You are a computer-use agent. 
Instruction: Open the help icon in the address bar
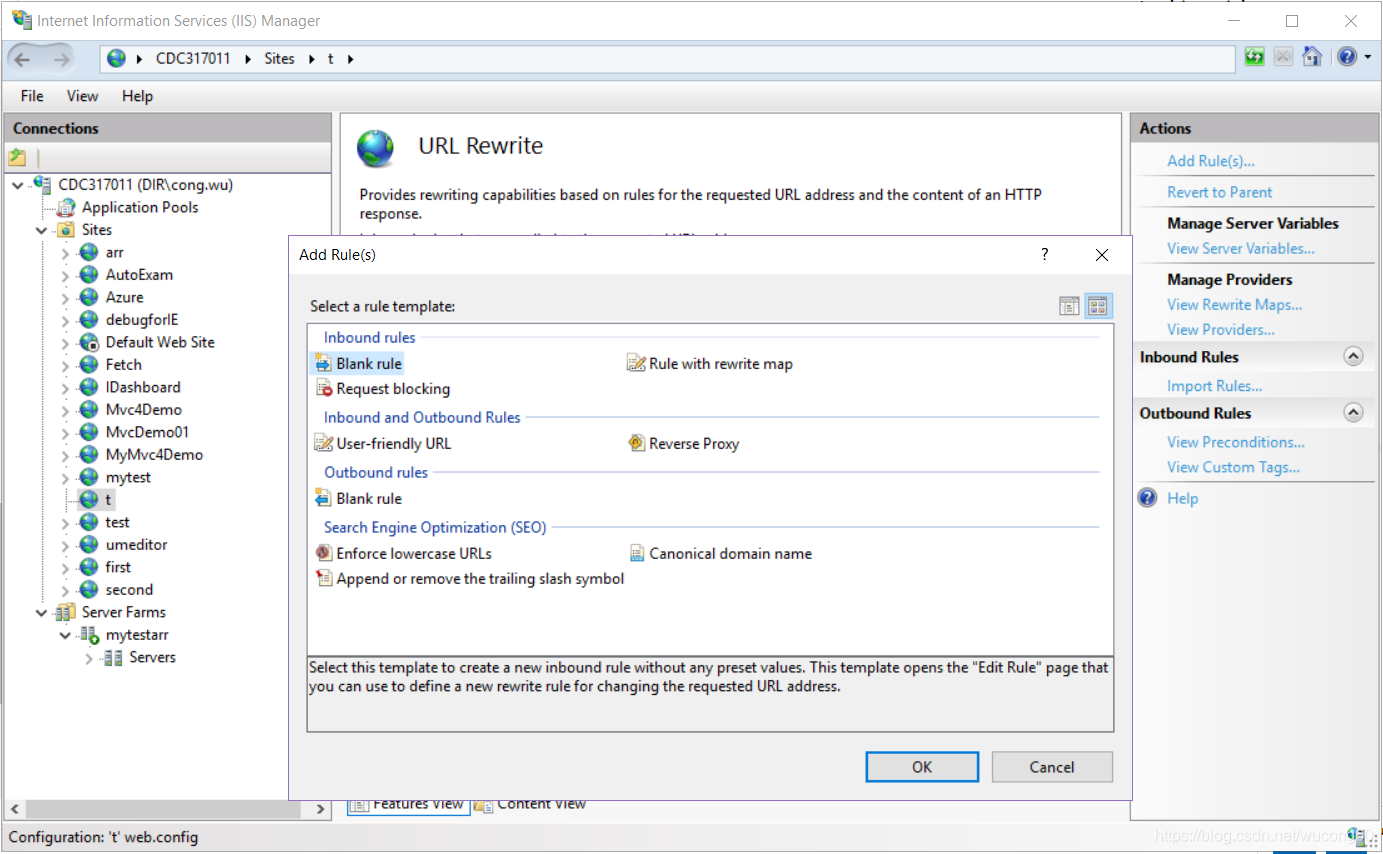coord(1347,57)
